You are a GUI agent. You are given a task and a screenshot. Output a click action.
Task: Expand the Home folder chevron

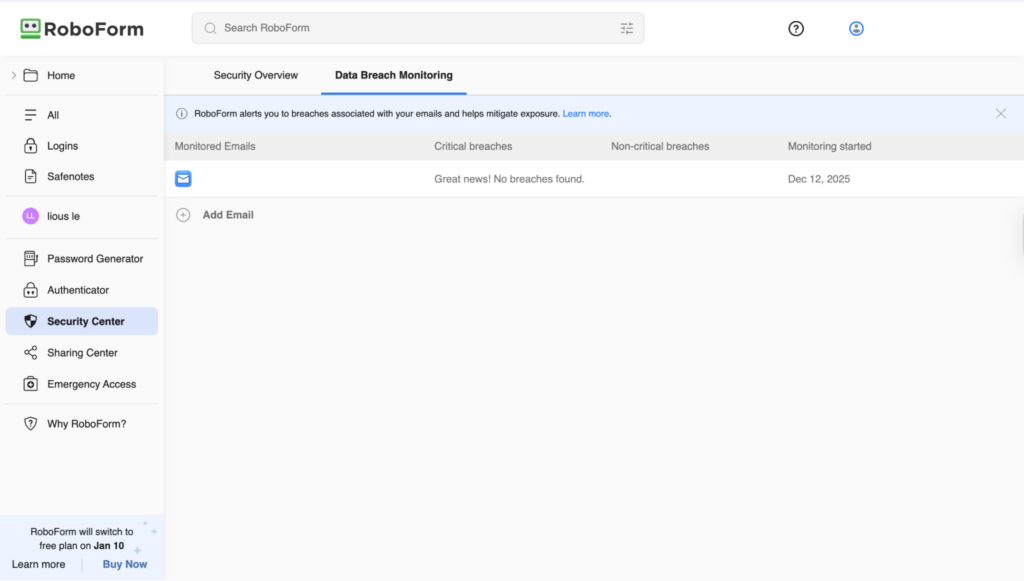pos(13,75)
